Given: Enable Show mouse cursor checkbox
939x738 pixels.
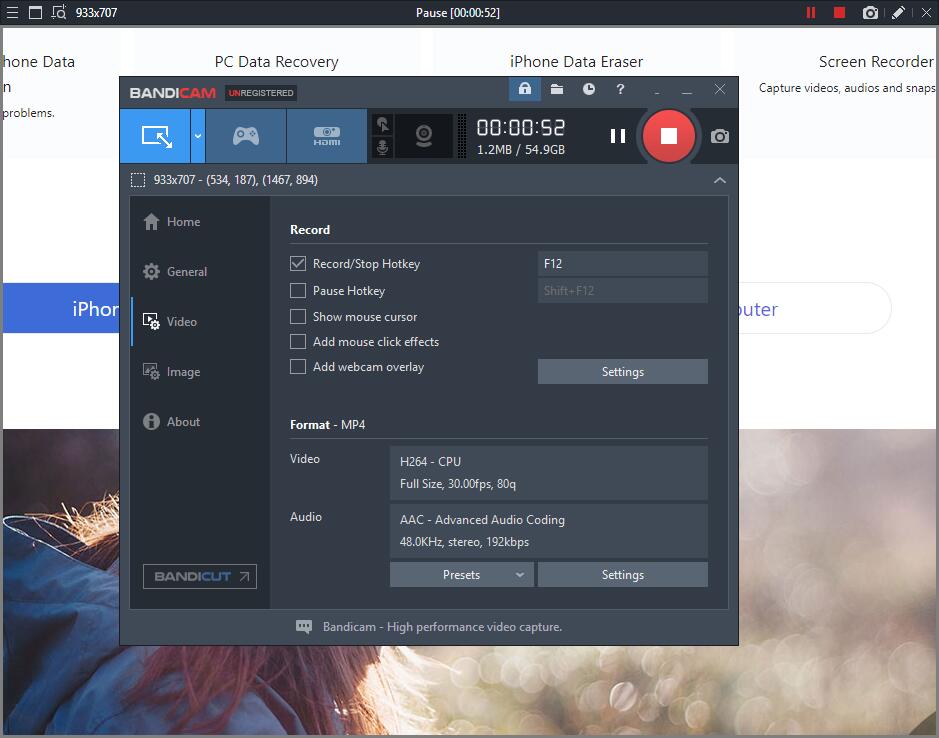Looking at the screenshot, I should point(298,316).
